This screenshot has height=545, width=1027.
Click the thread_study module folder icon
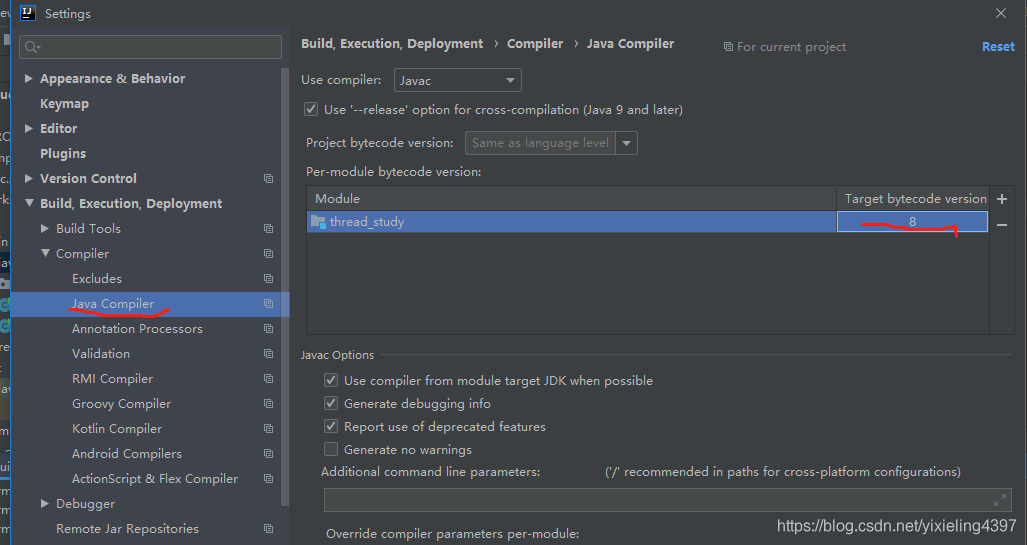click(318, 221)
